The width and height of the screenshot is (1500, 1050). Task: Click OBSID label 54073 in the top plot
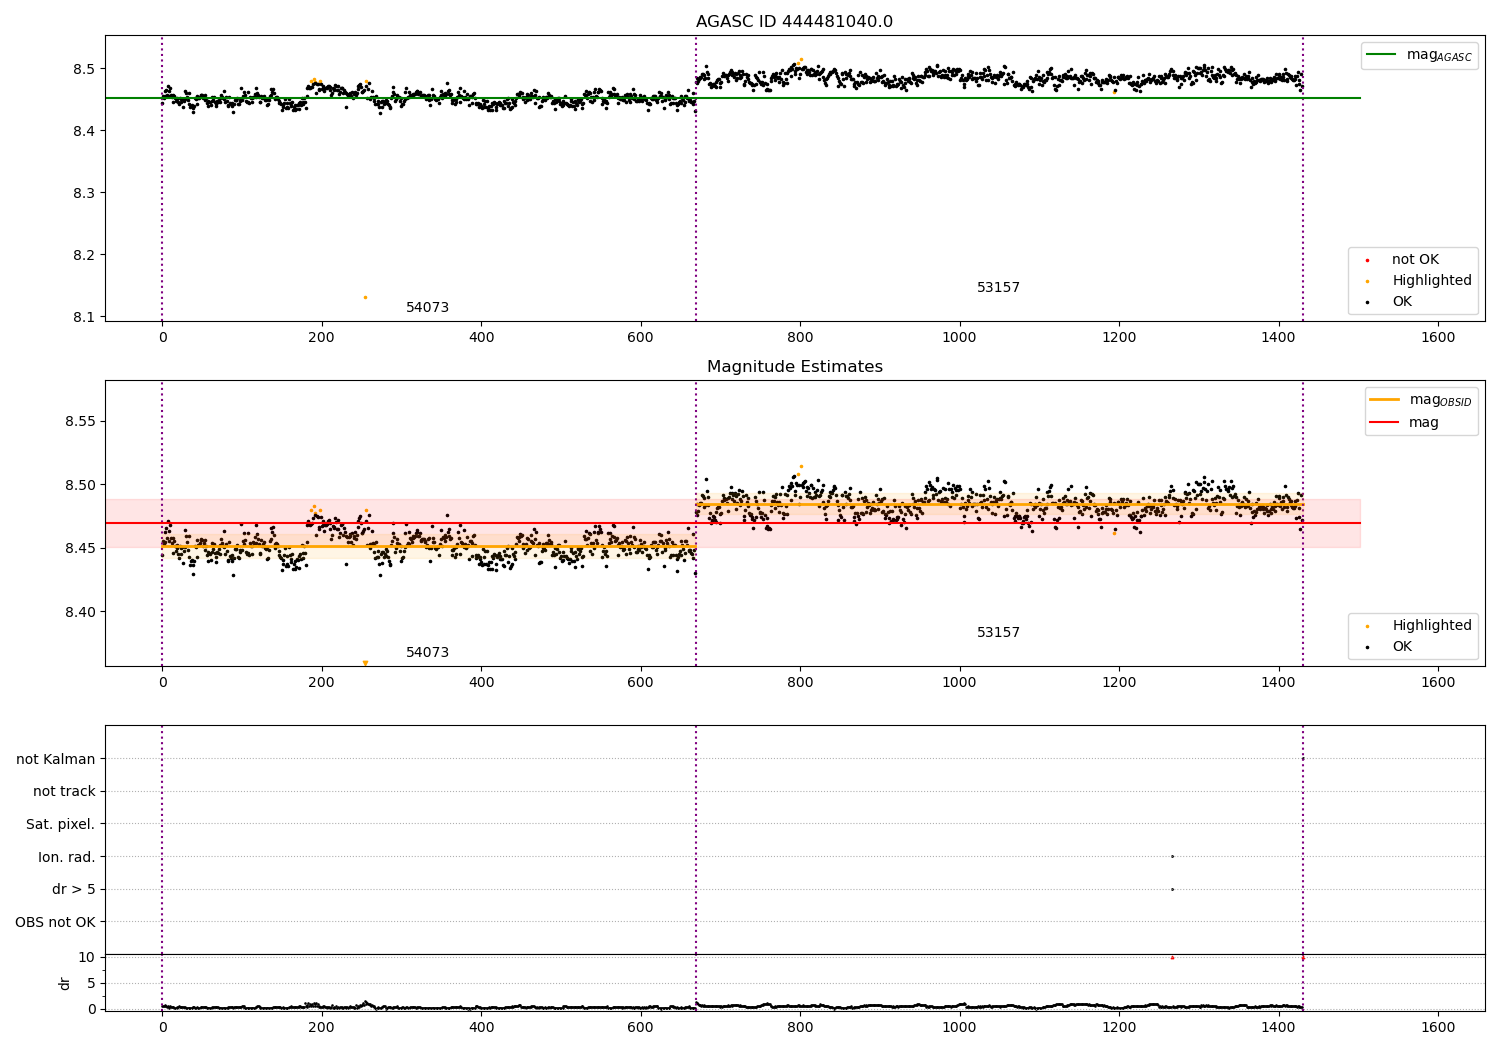pyautogui.click(x=427, y=308)
